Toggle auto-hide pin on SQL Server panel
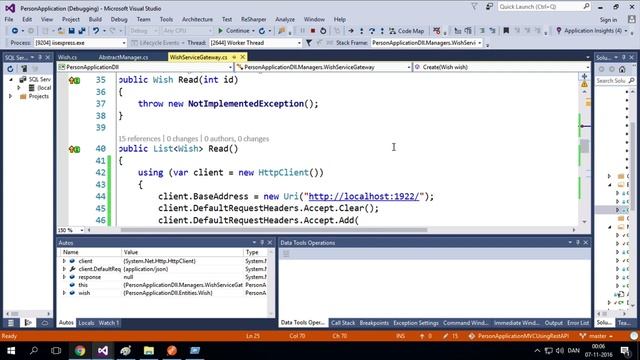 coord(40,58)
